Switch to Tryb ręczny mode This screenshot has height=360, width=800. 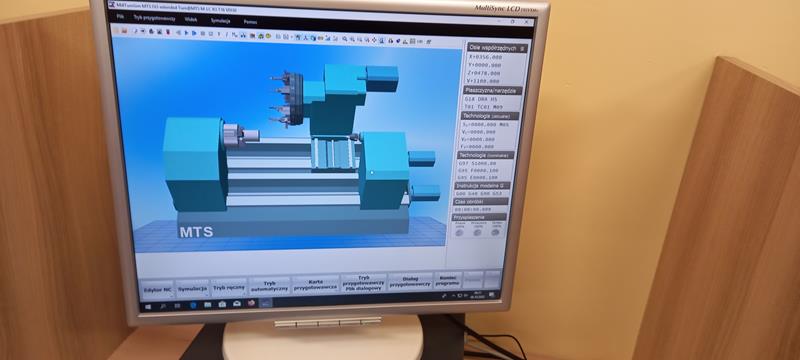point(229,288)
